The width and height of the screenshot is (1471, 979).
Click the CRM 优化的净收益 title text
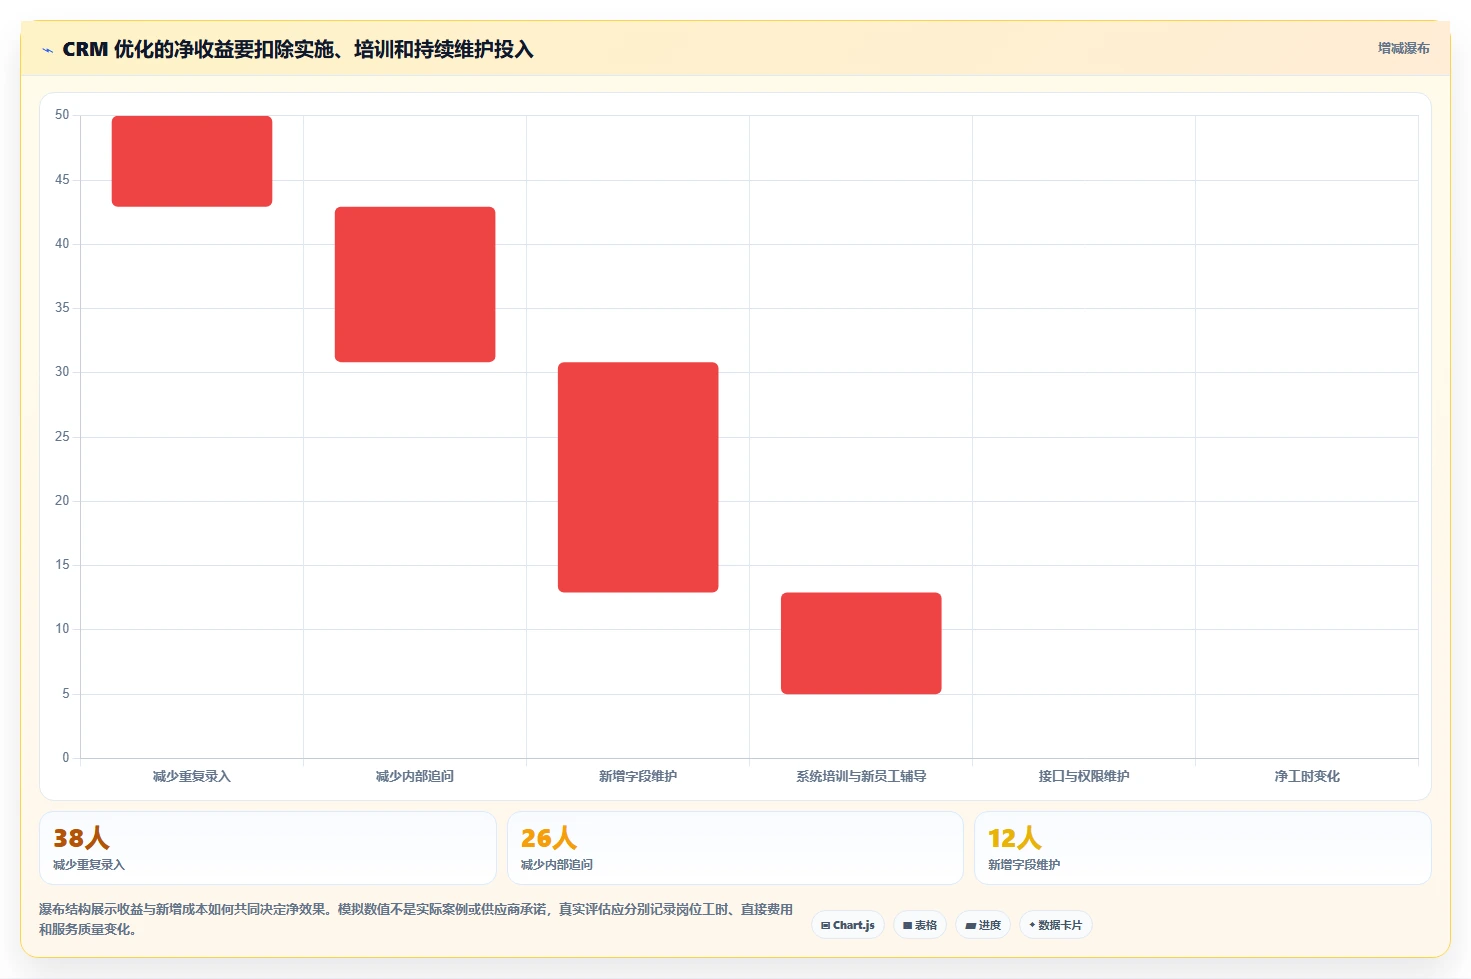point(298,49)
